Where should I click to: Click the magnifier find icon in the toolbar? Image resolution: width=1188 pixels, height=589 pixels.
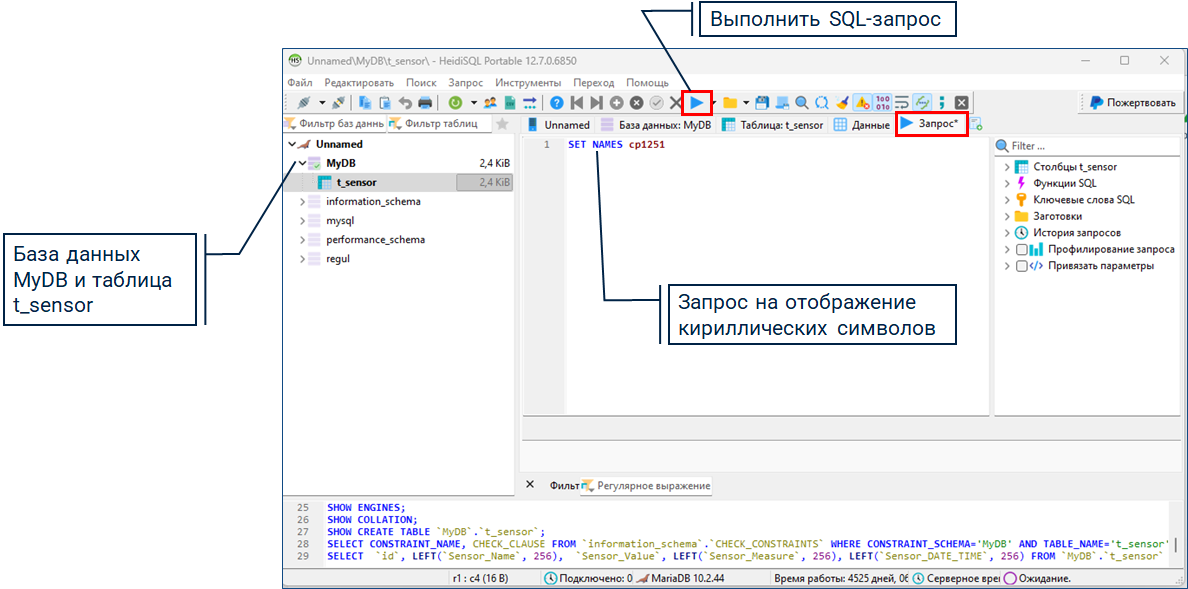point(801,102)
